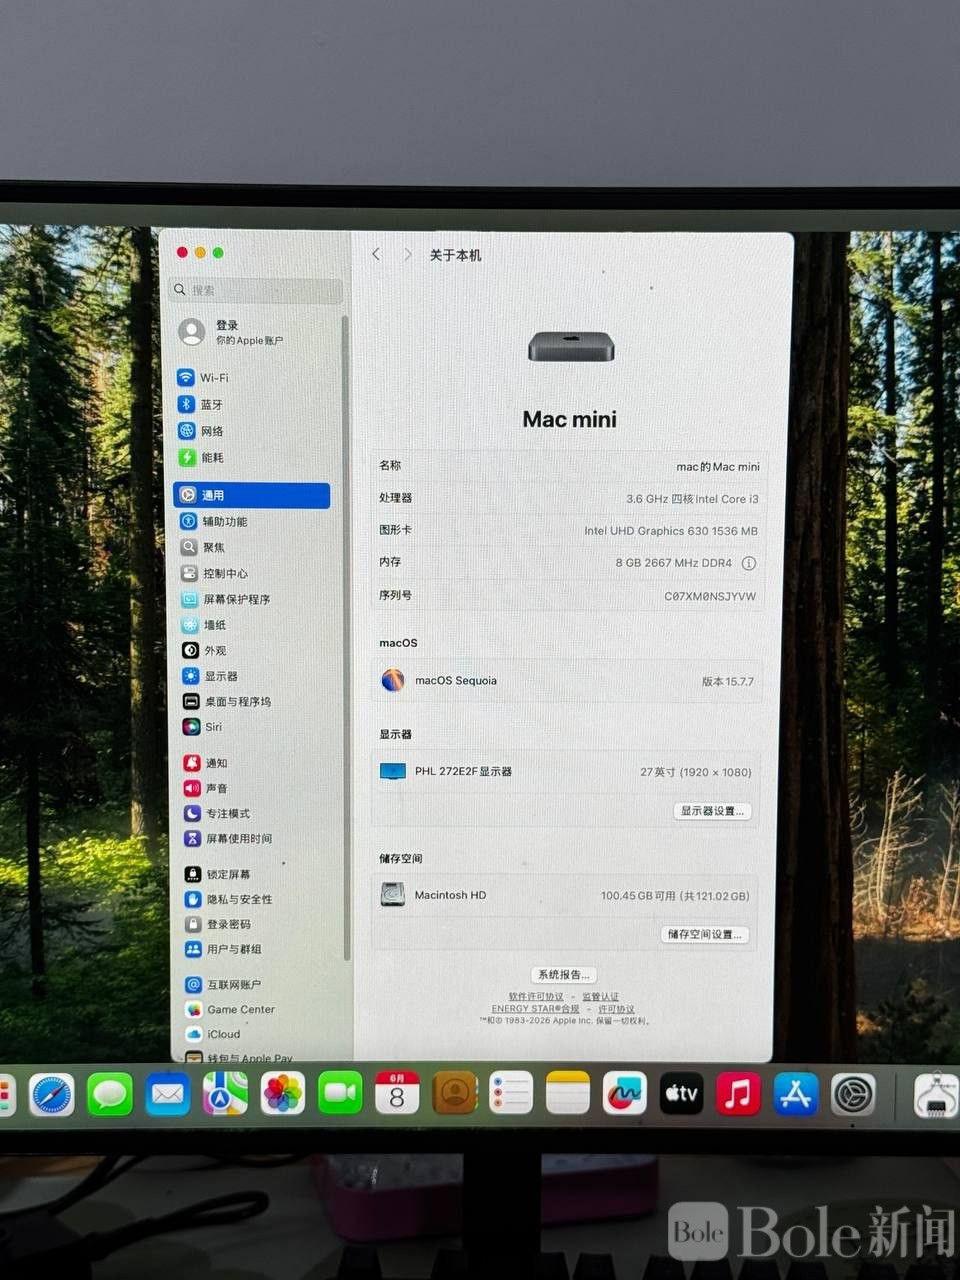
Task: Open 桌面与程序坞 settings
Action: [228, 702]
